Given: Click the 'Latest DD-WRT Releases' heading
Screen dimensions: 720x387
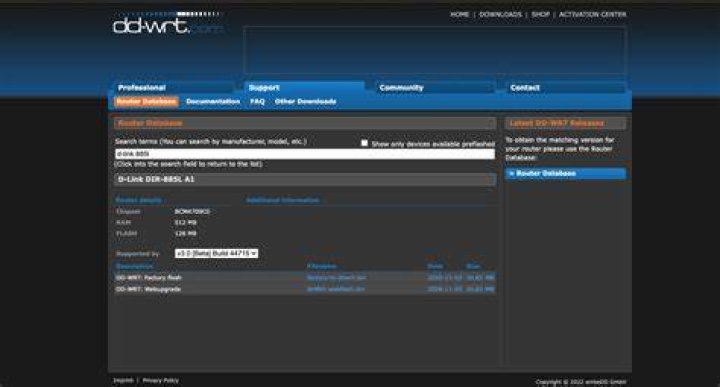Looking at the screenshot, I should [557, 123].
